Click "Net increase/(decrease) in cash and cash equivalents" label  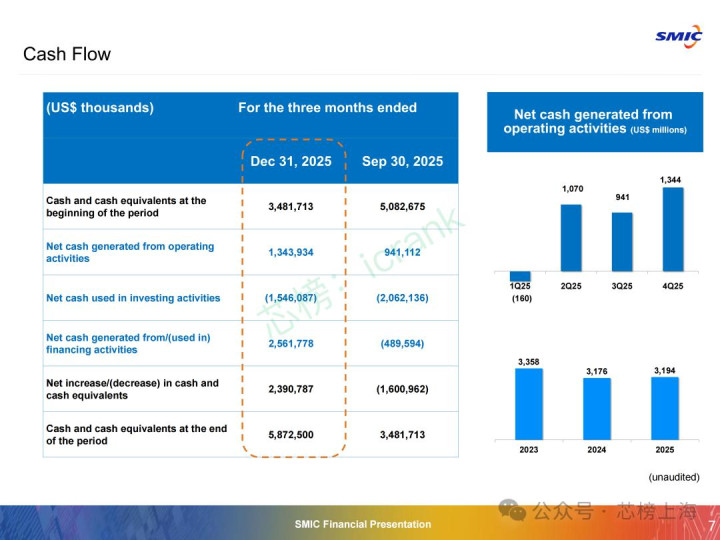click(132, 389)
